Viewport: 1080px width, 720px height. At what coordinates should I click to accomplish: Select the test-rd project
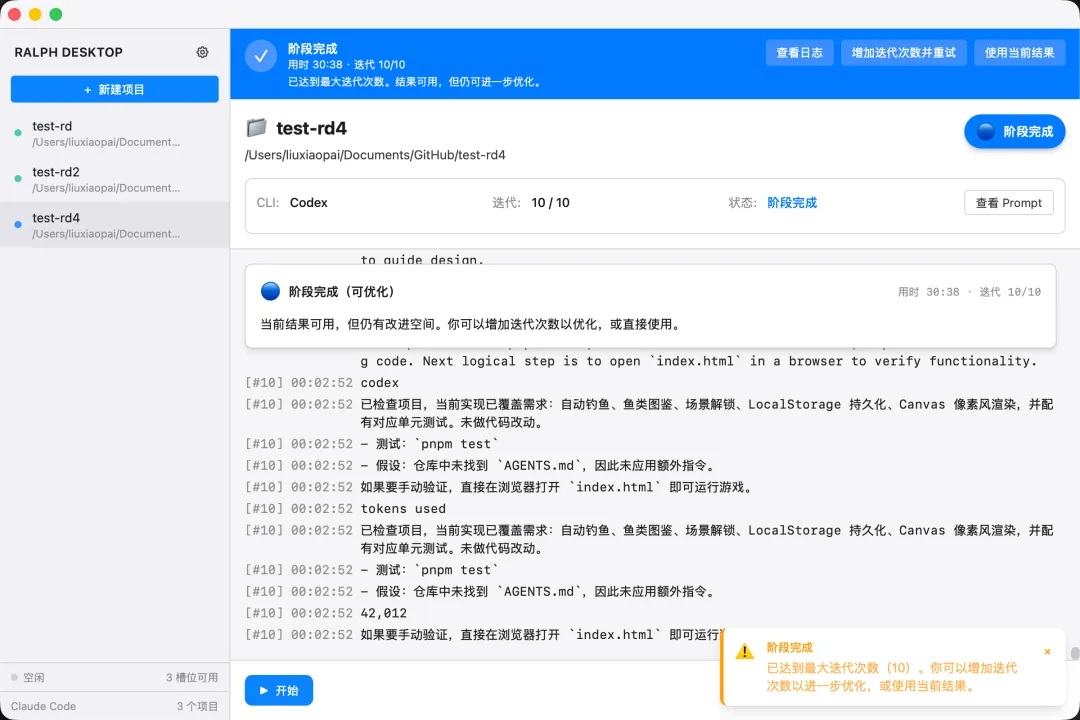click(115, 132)
